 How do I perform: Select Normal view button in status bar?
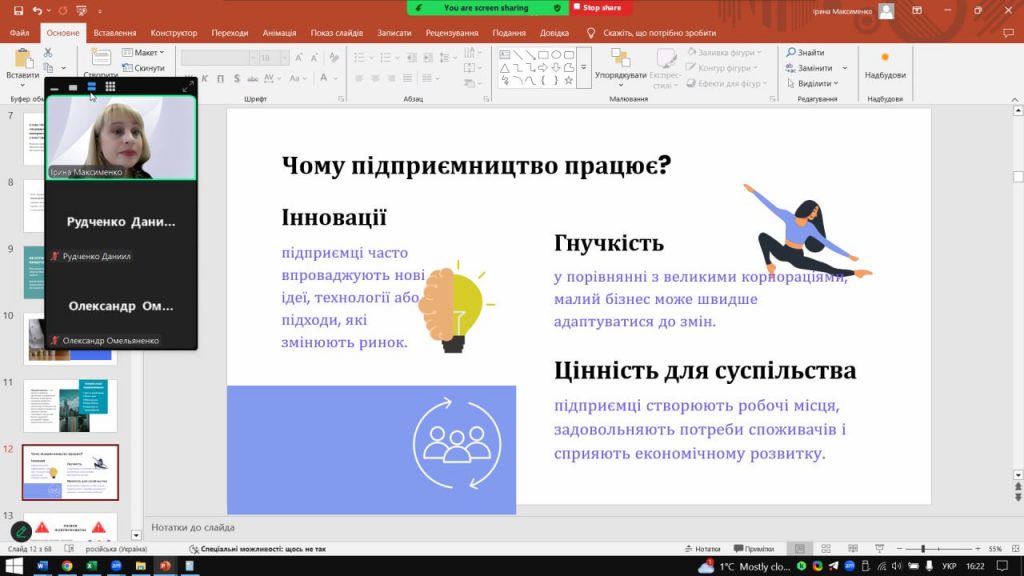pyautogui.click(x=799, y=549)
